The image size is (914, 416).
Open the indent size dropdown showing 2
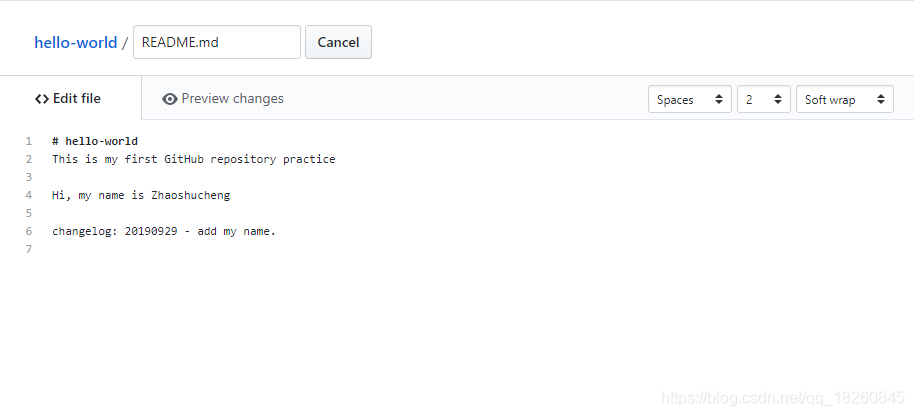pyautogui.click(x=764, y=99)
